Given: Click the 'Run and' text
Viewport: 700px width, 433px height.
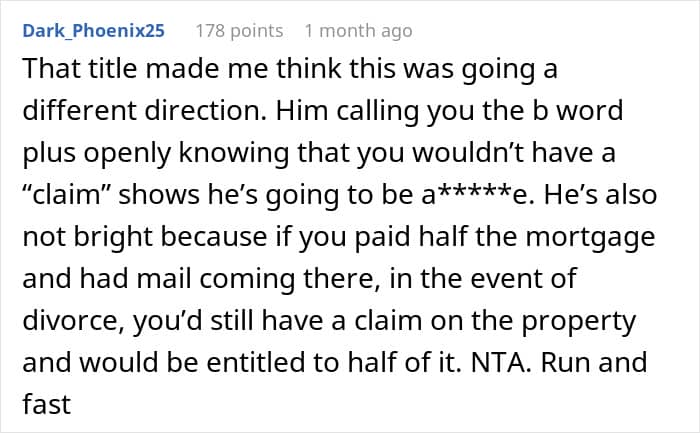Looking at the screenshot, I should tap(594, 362).
